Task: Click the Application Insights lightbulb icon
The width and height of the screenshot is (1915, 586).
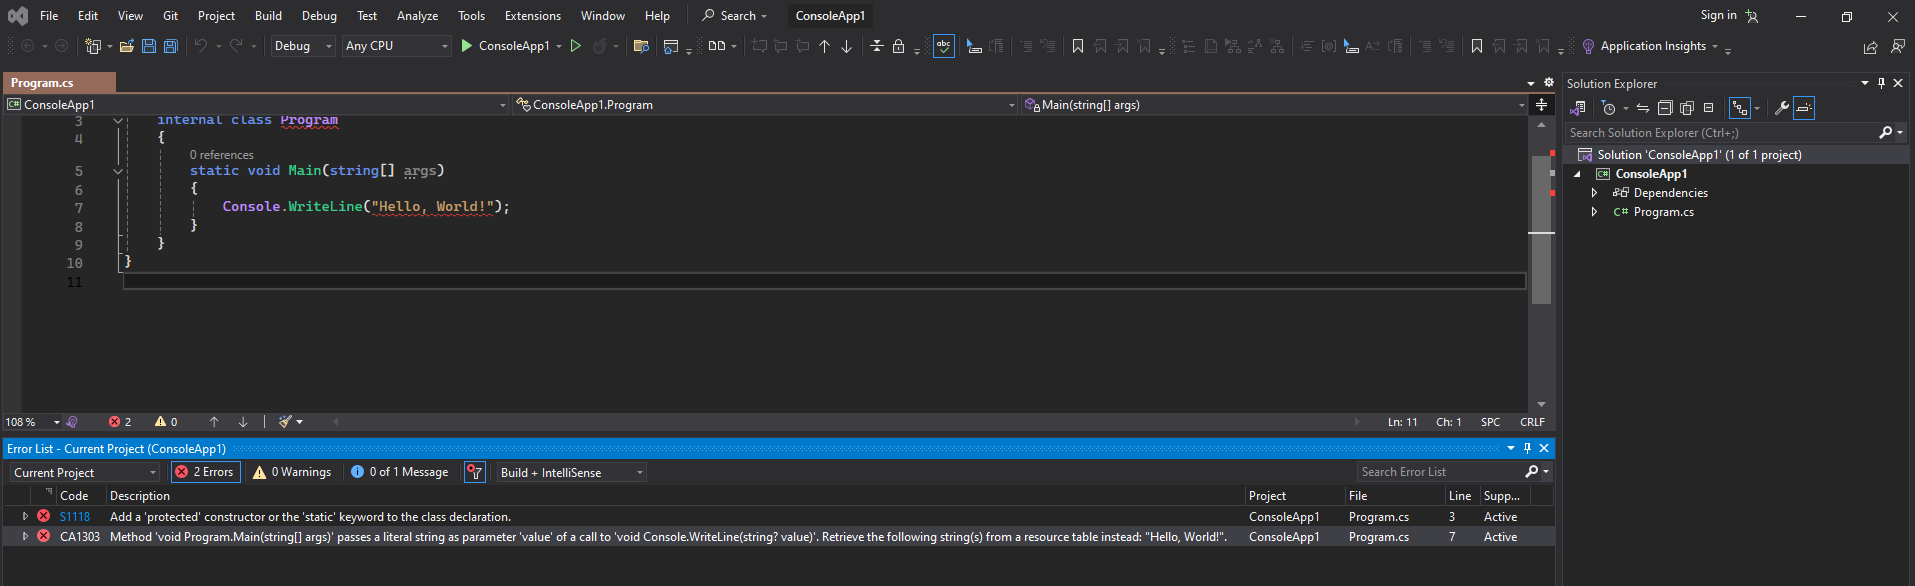Action: pos(1588,46)
